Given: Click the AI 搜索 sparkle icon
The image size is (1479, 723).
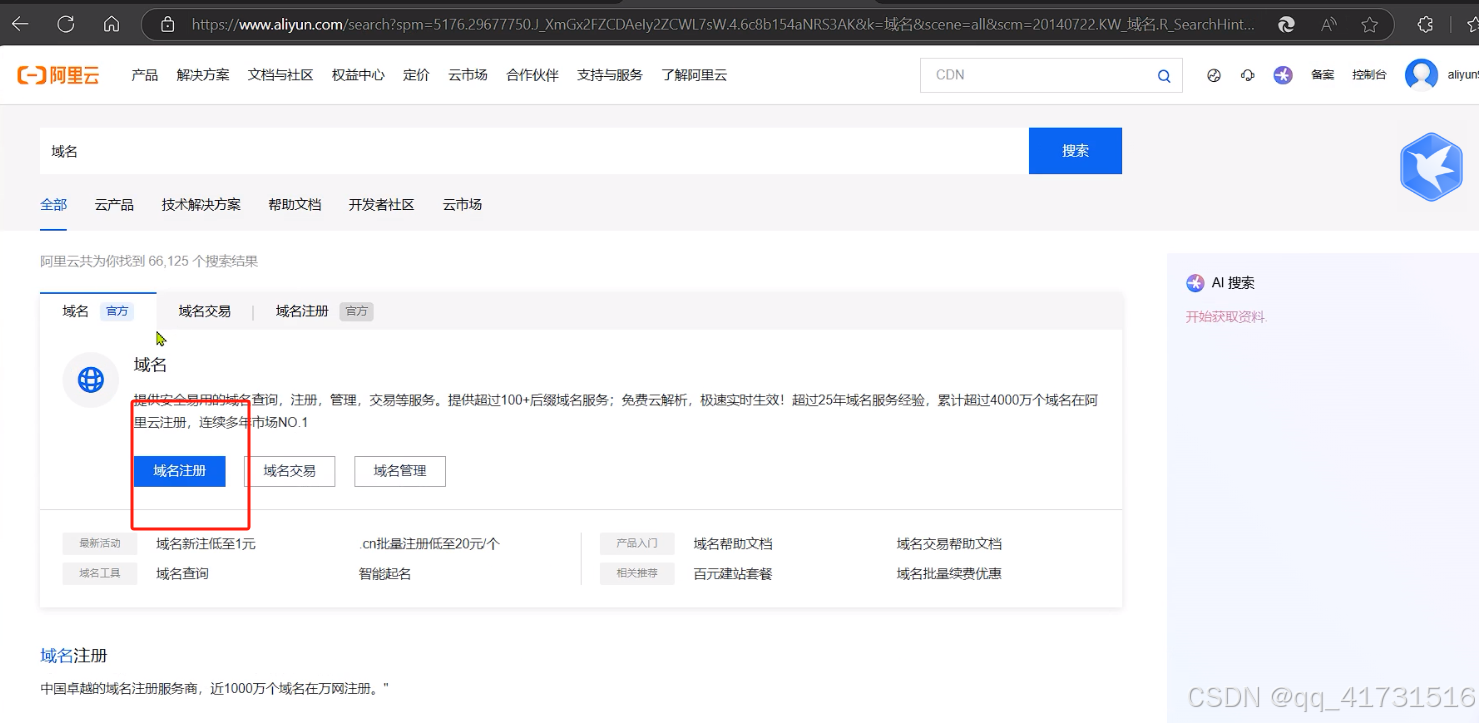Looking at the screenshot, I should pos(1195,283).
